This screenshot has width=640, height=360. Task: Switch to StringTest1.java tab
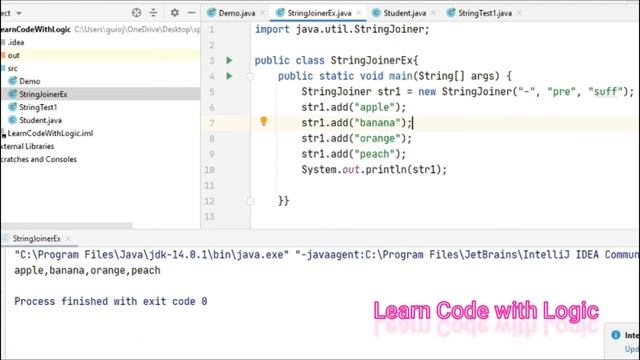coord(485,13)
